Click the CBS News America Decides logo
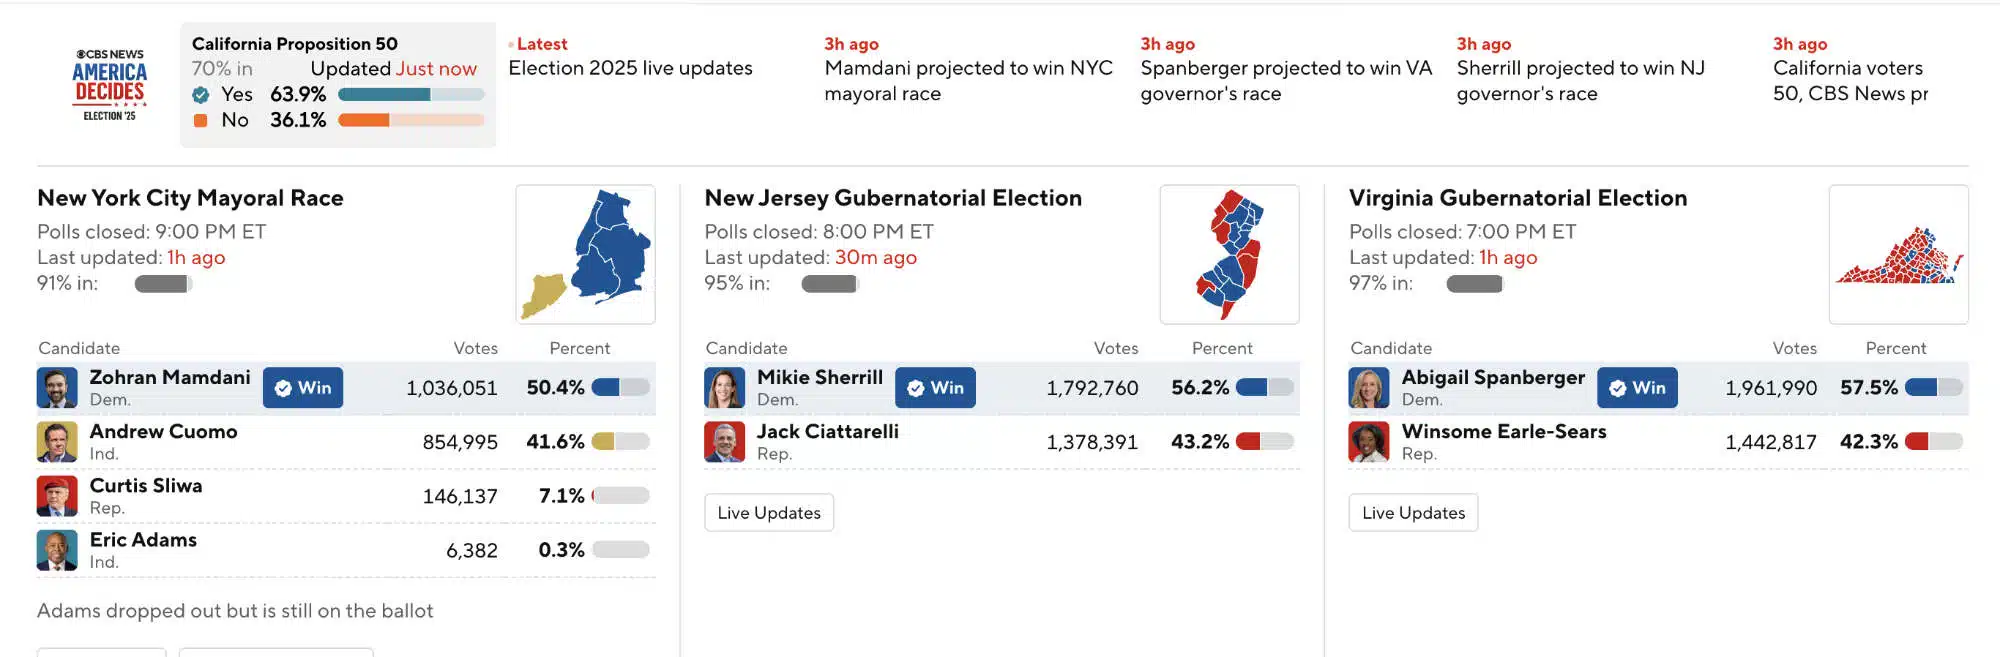Viewport: 2000px width, 657px height. click(x=110, y=85)
